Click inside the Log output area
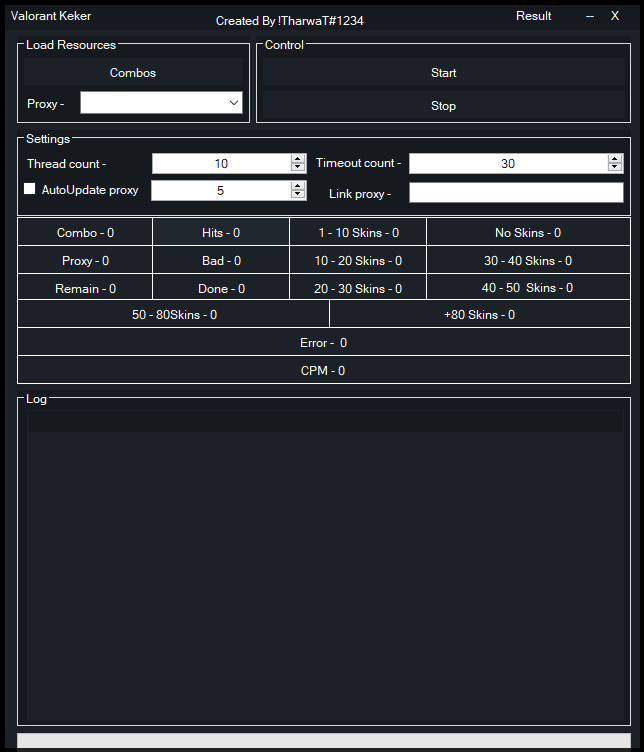Image resolution: width=644 pixels, height=752 pixels. click(325, 564)
